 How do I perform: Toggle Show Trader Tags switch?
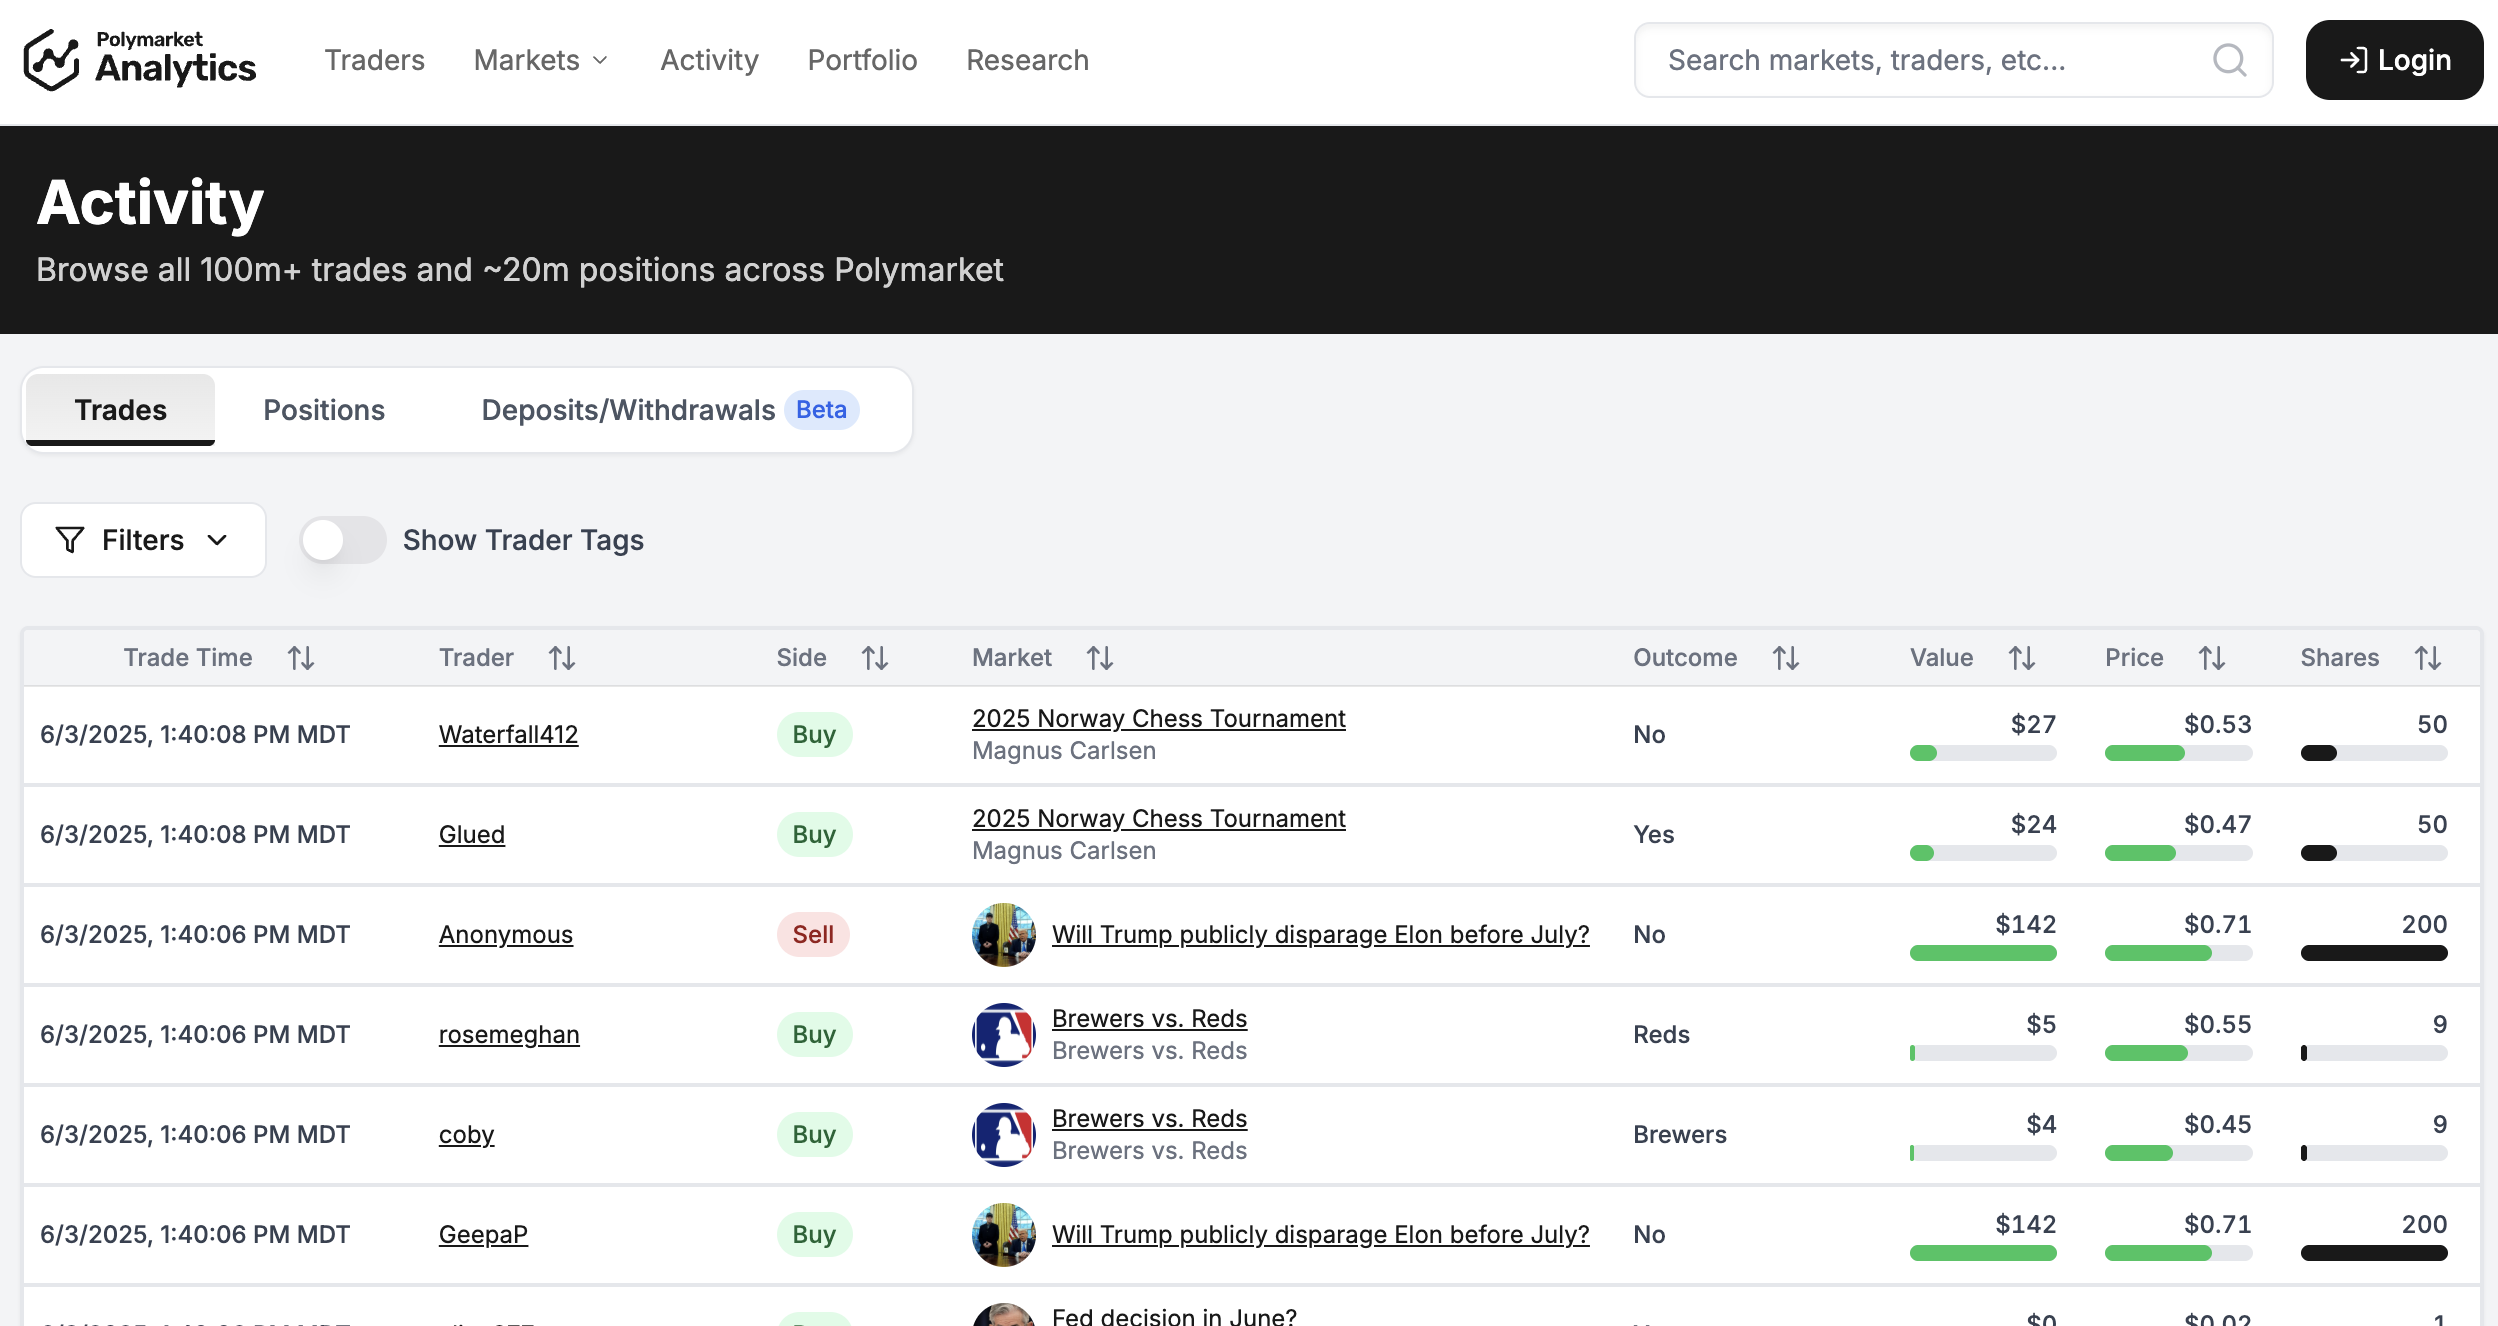[343, 540]
